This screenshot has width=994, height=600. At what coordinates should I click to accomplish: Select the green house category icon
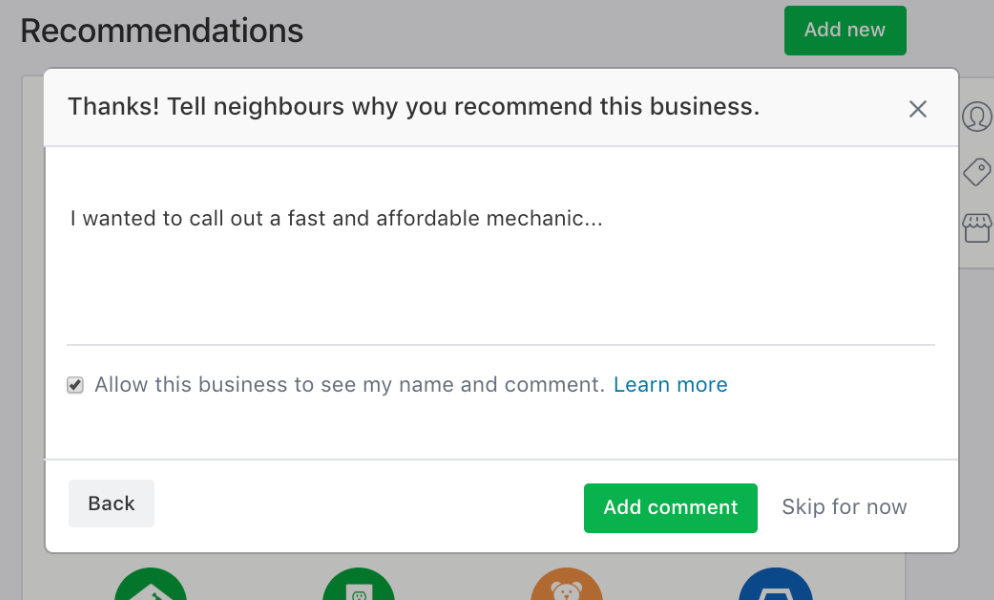tap(151, 584)
